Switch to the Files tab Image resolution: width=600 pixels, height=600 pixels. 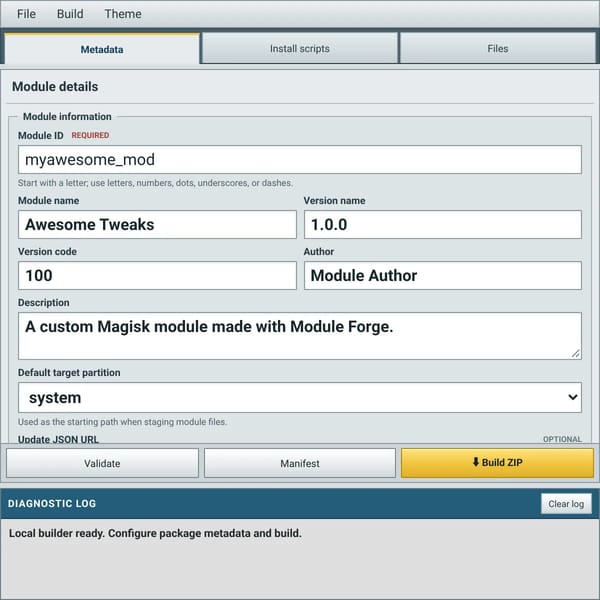[x=497, y=49]
